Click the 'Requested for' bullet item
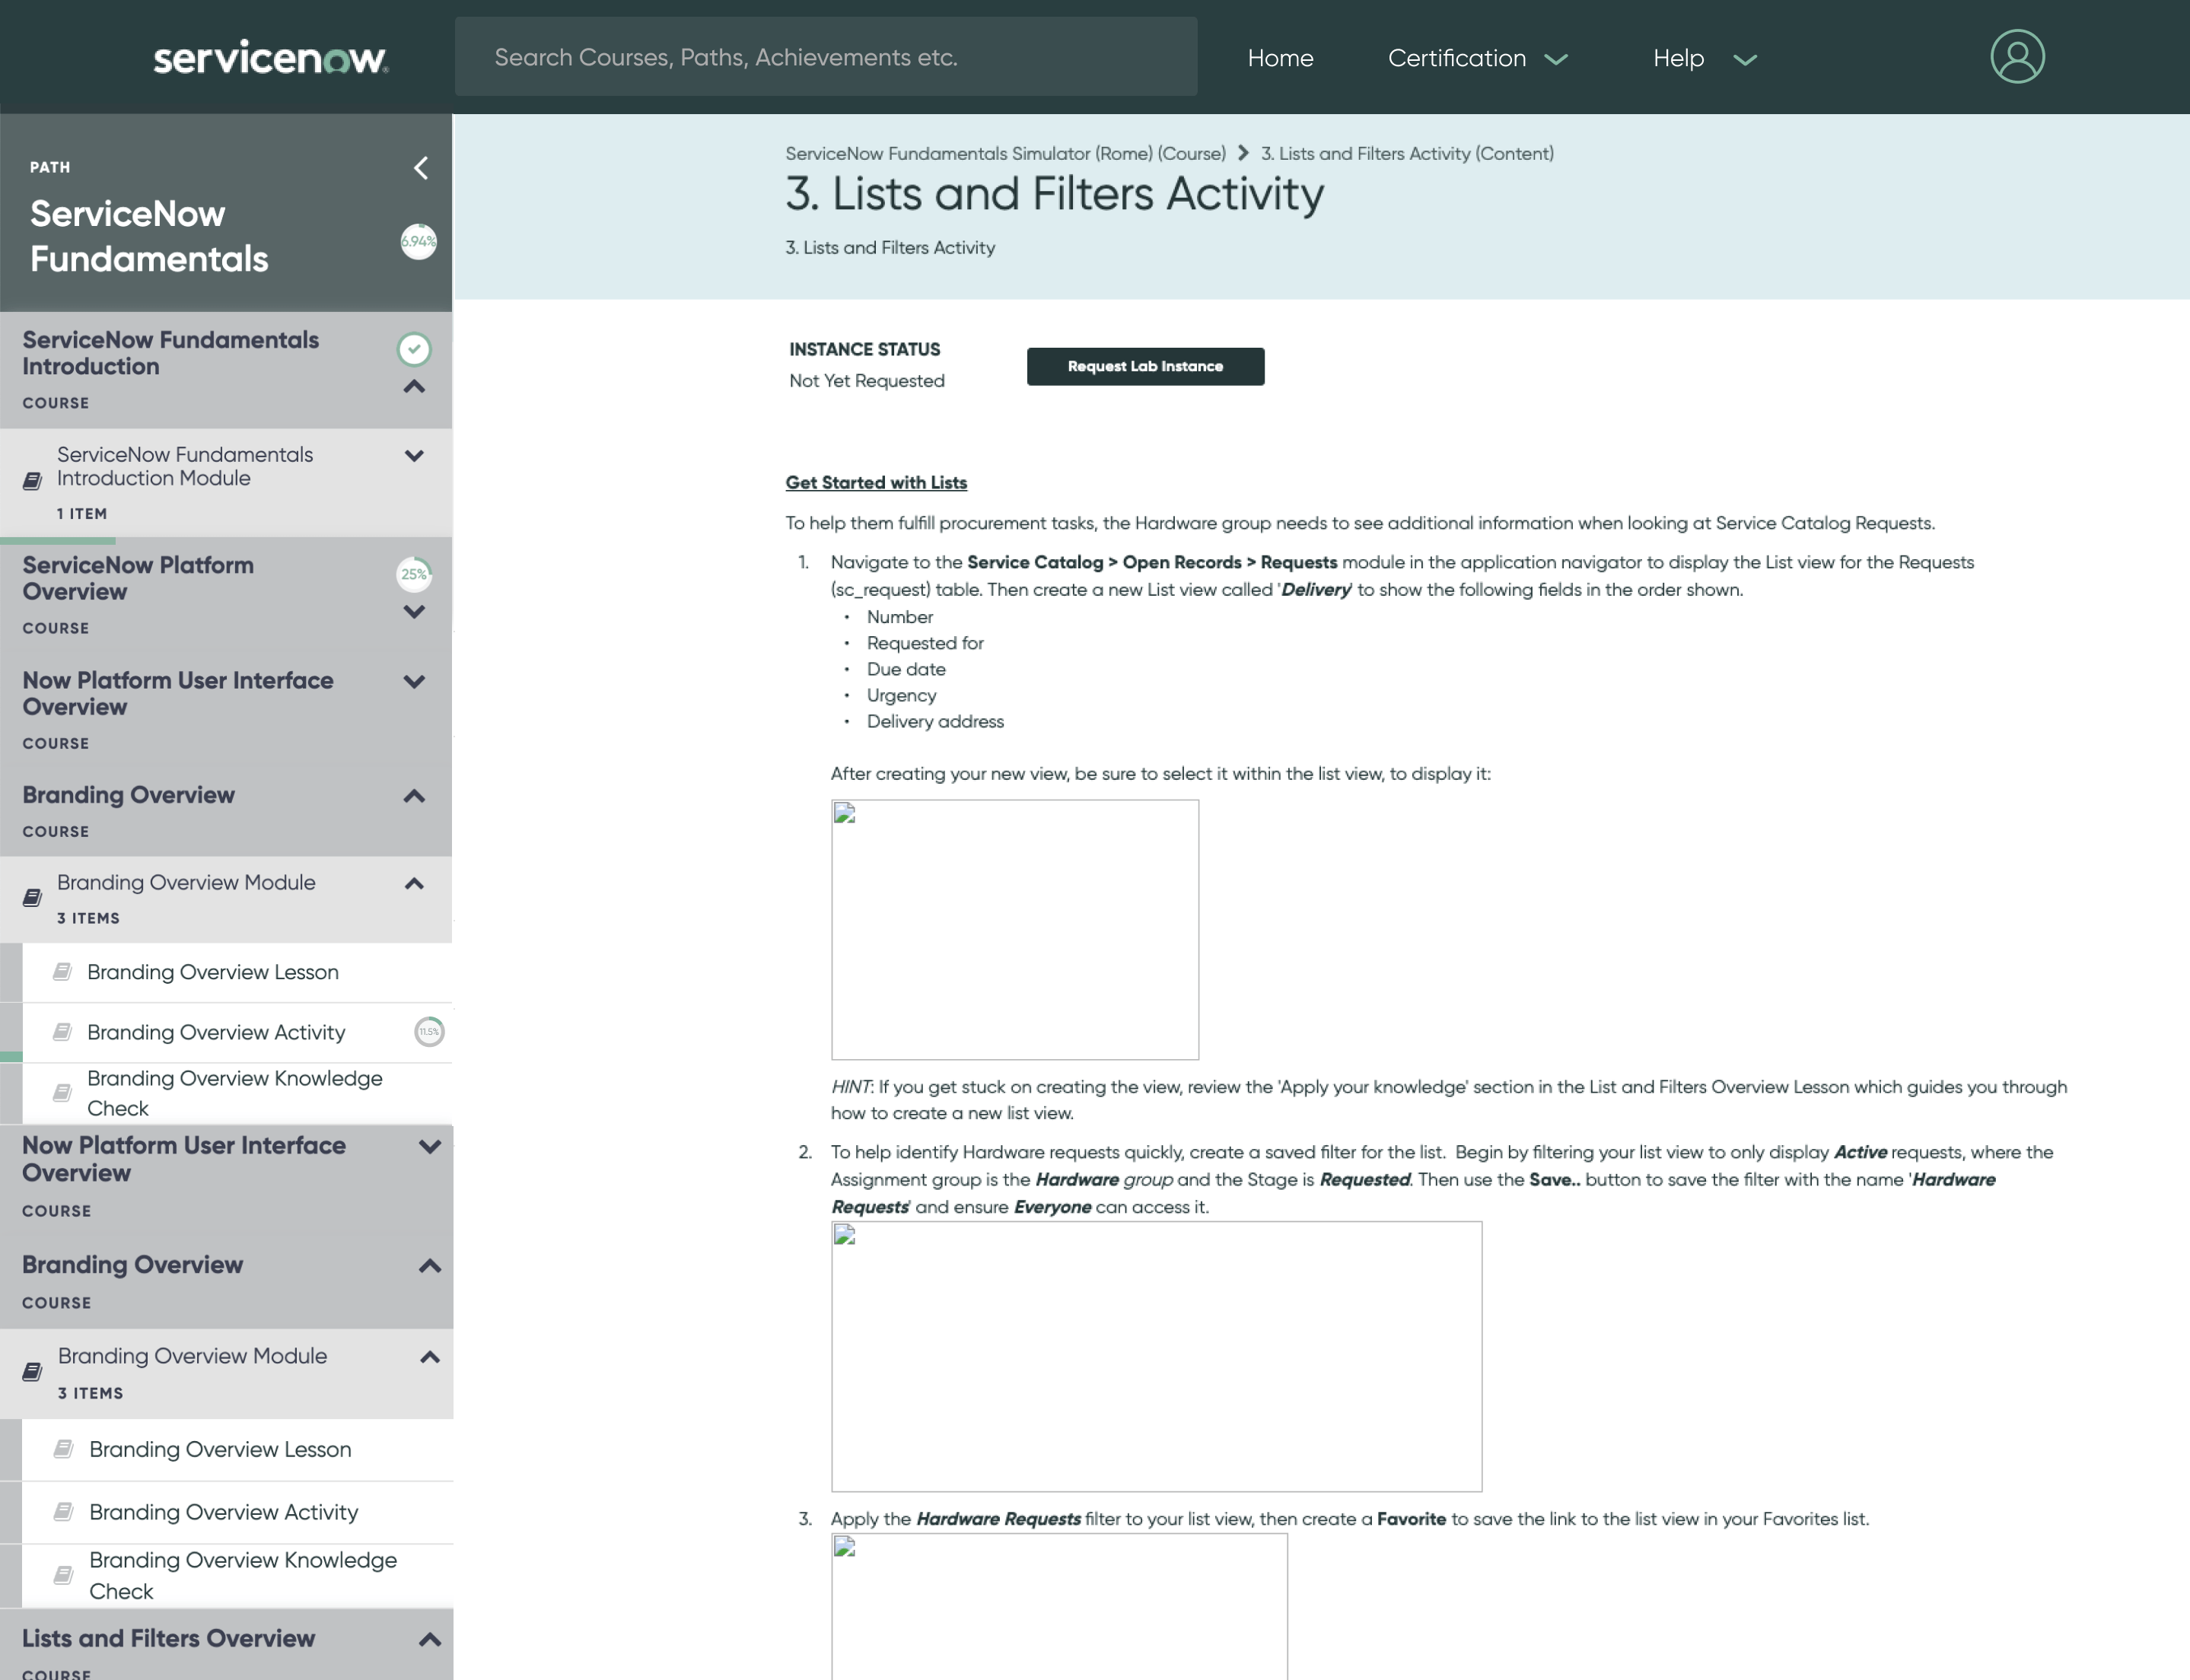Image resolution: width=2190 pixels, height=1680 pixels. [925, 643]
